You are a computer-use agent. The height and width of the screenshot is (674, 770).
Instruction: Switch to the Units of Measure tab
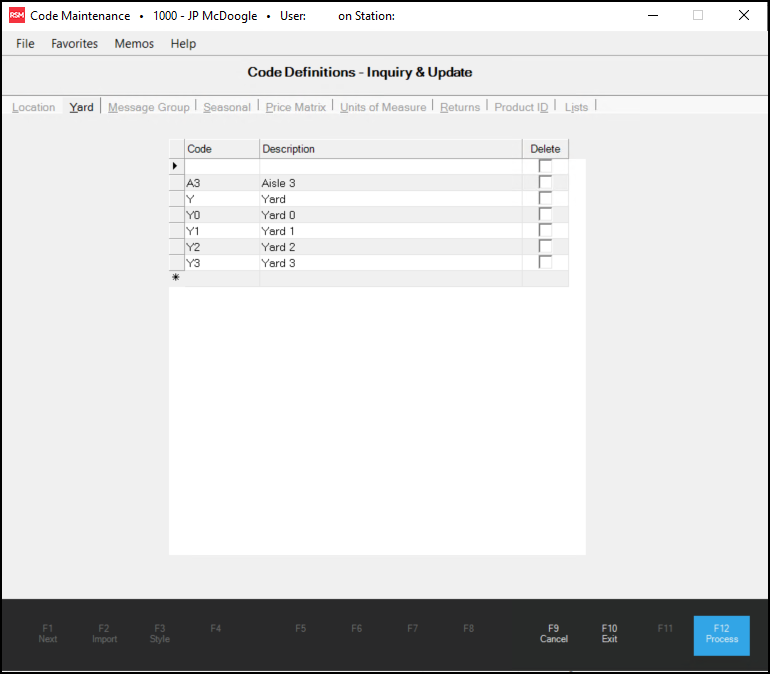coord(383,107)
